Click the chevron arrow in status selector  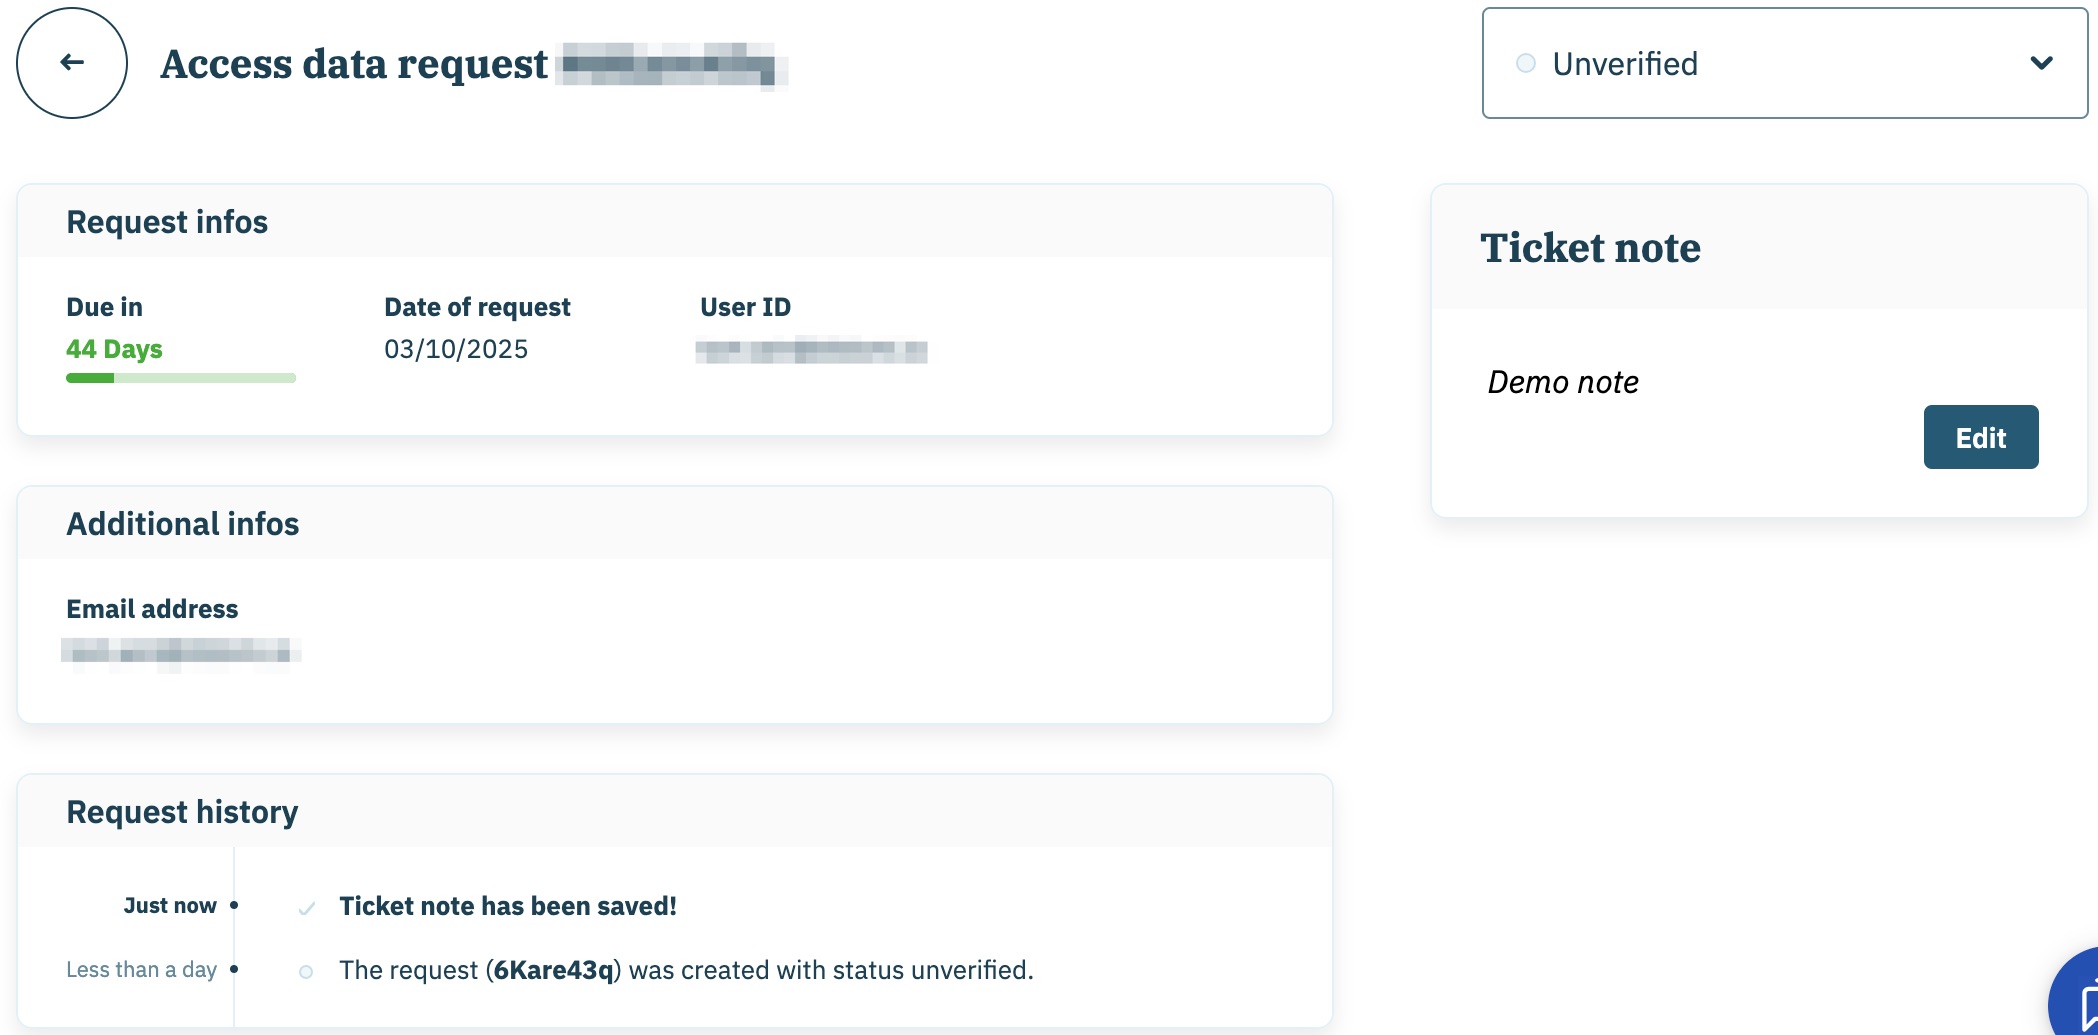2041,64
